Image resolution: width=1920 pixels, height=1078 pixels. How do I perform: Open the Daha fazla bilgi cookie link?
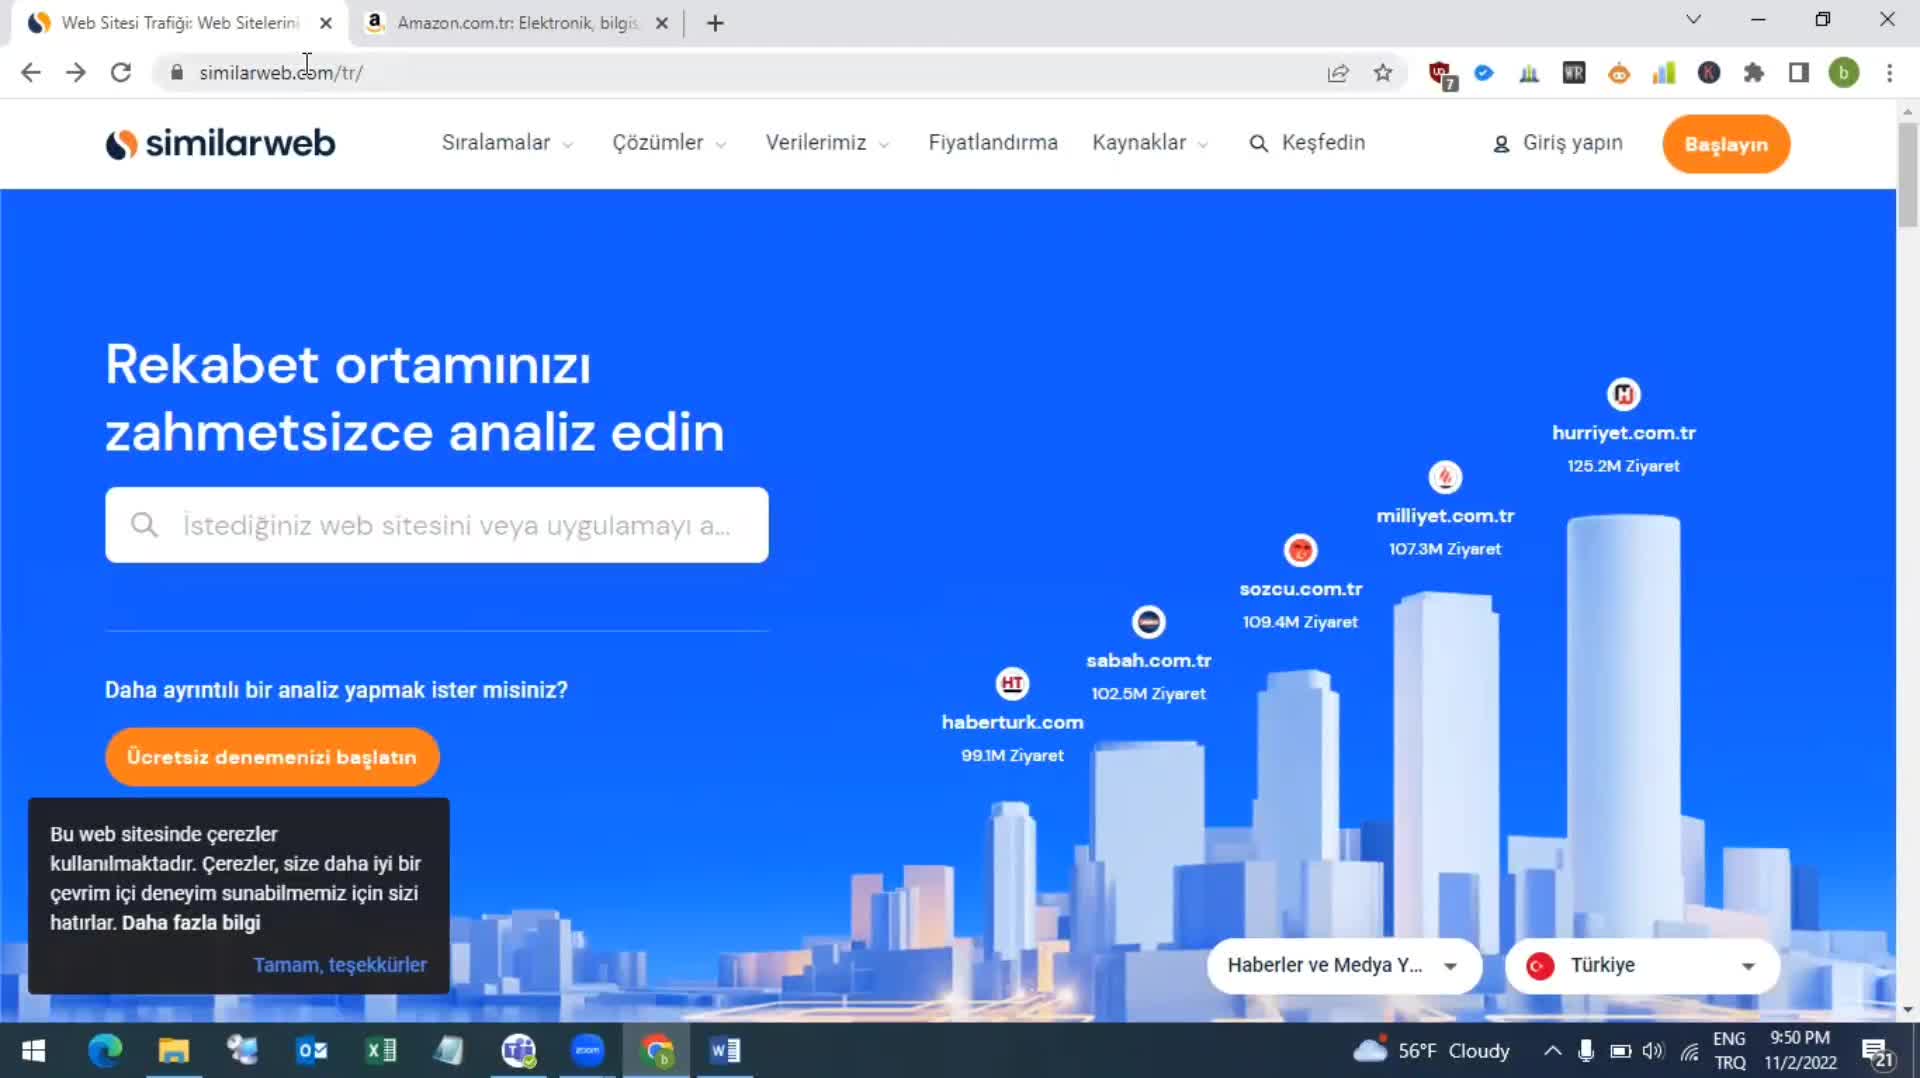[191, 923]
